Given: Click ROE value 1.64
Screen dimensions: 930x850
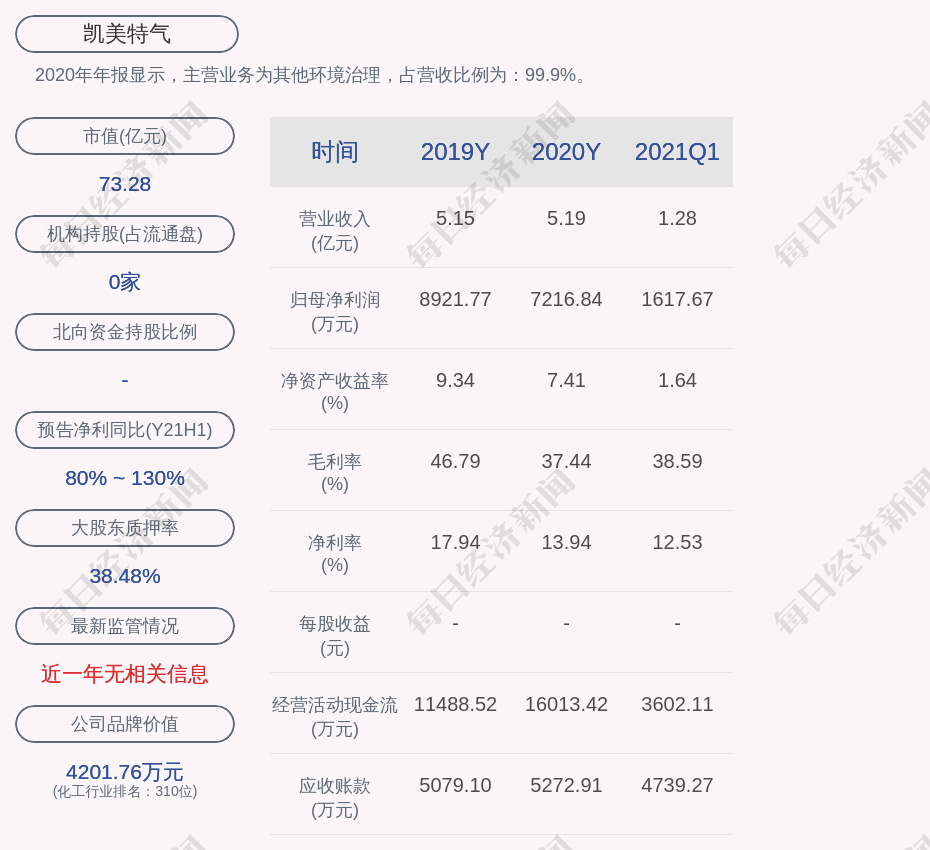Looking at the screenshot, I should coord(677,380).
